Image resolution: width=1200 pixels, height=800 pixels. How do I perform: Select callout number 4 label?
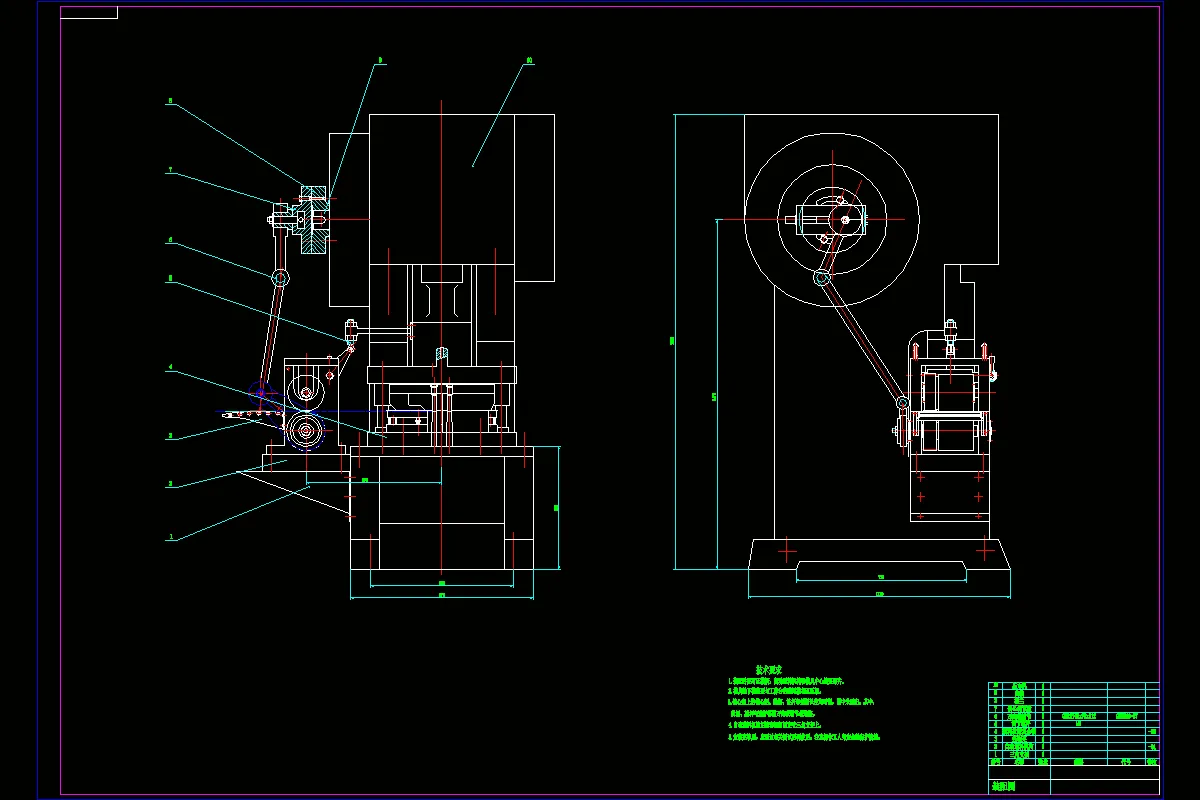[x=170, y=368]
